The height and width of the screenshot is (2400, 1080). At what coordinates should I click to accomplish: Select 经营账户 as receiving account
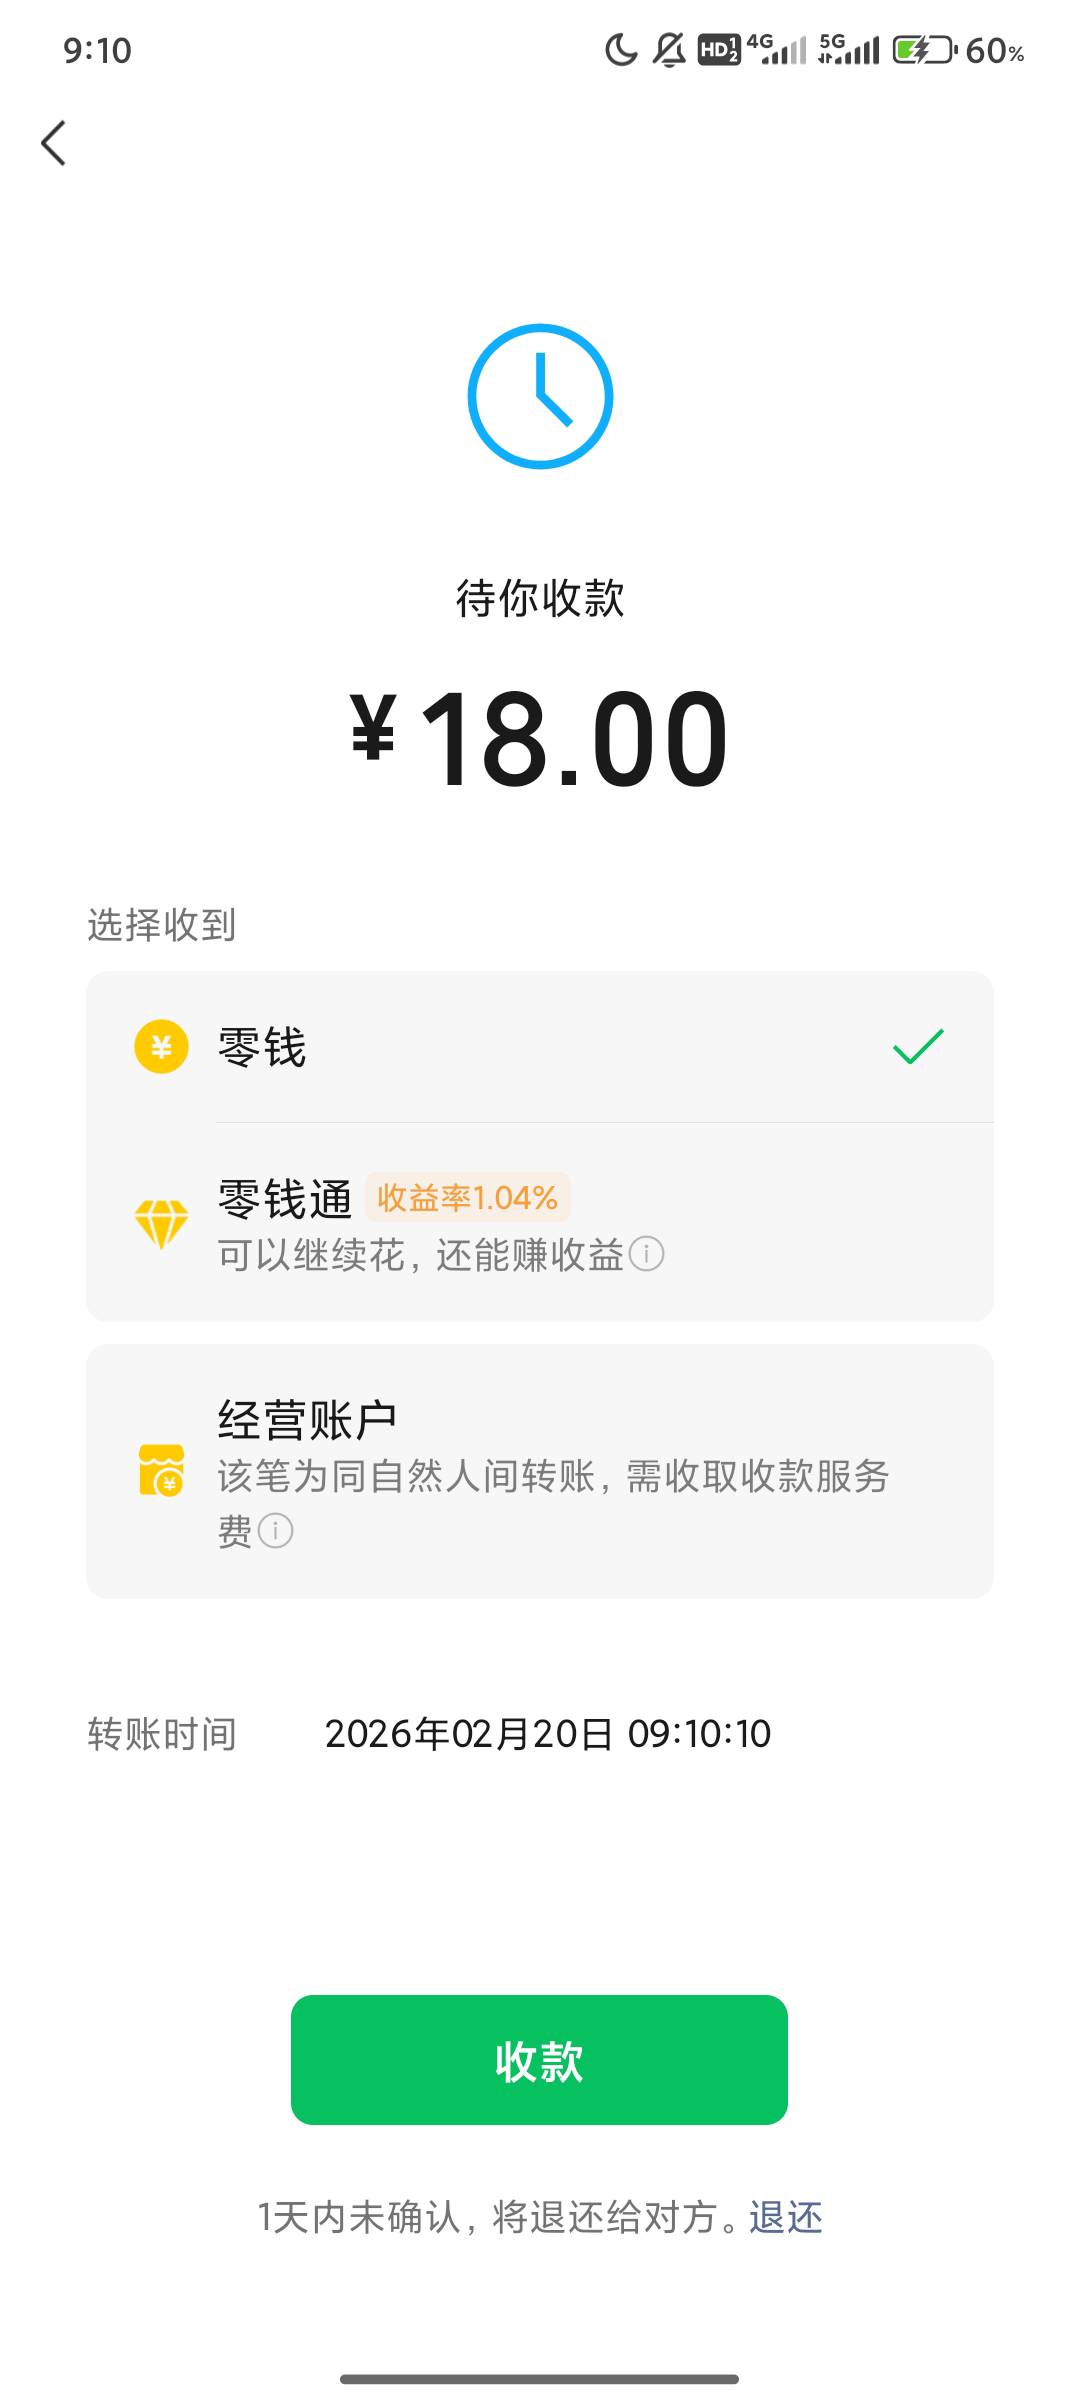tap(540, 1471)
